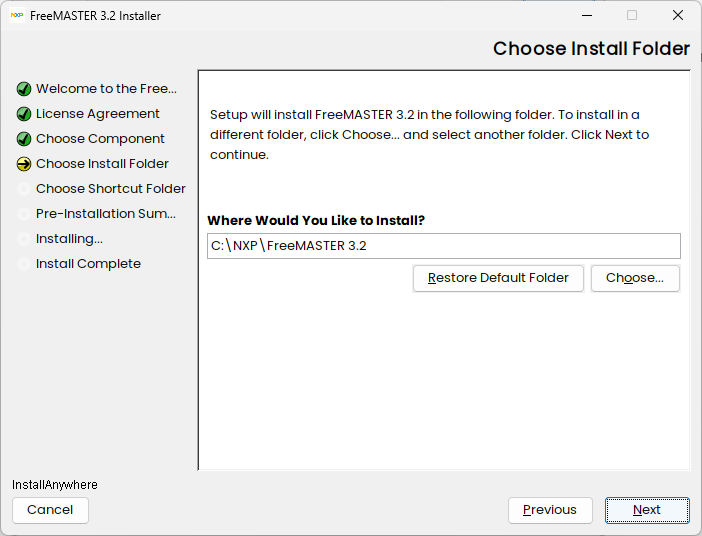Go back with the Previous button
Screen dimensions: 702x536
coord(550,510)
